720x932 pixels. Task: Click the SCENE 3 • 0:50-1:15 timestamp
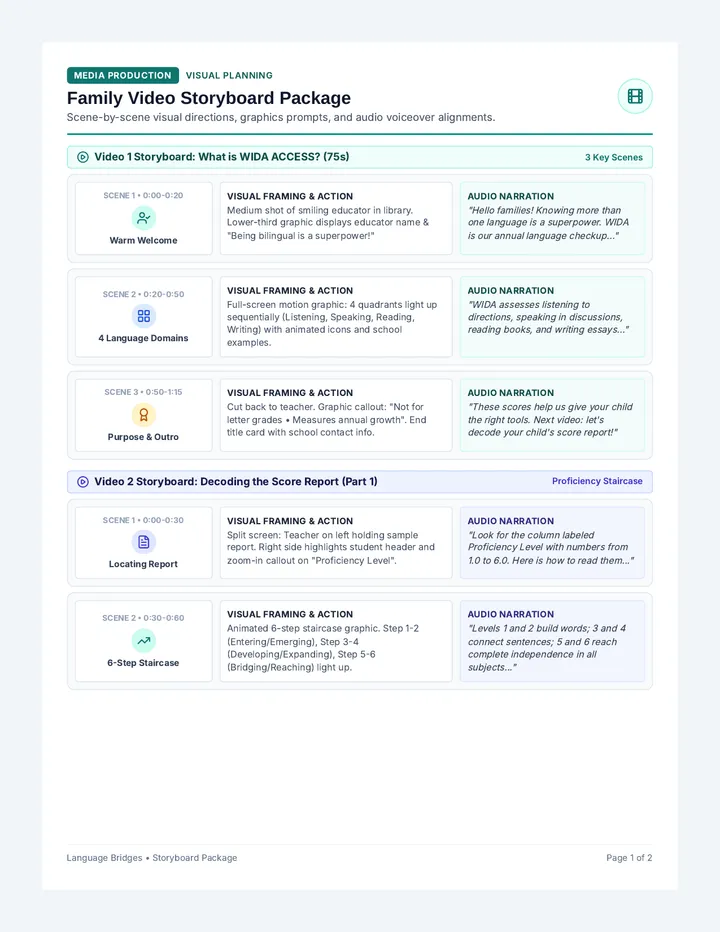tap(143, 392)
